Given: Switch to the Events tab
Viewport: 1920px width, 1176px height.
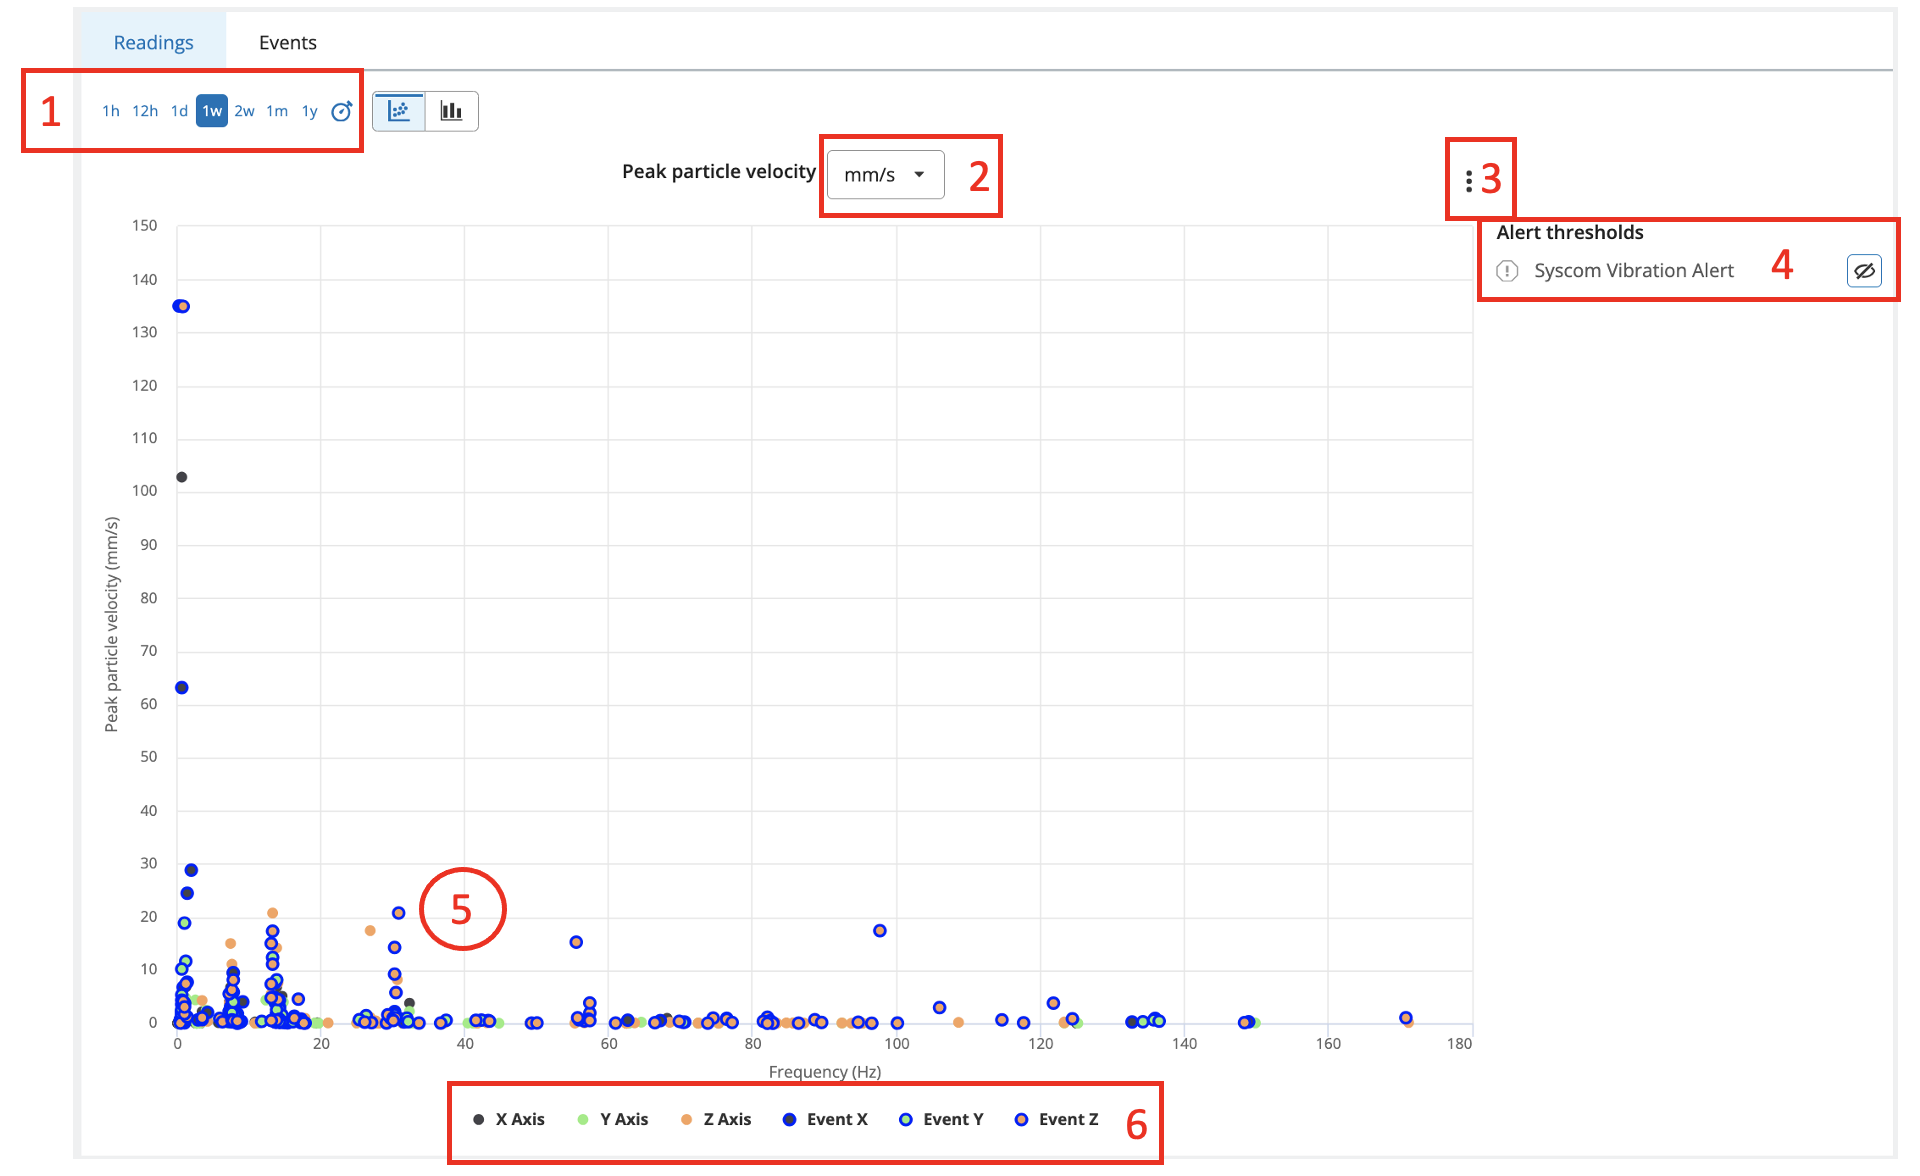Looking at the screenshot, I should [x=287, y=42].
